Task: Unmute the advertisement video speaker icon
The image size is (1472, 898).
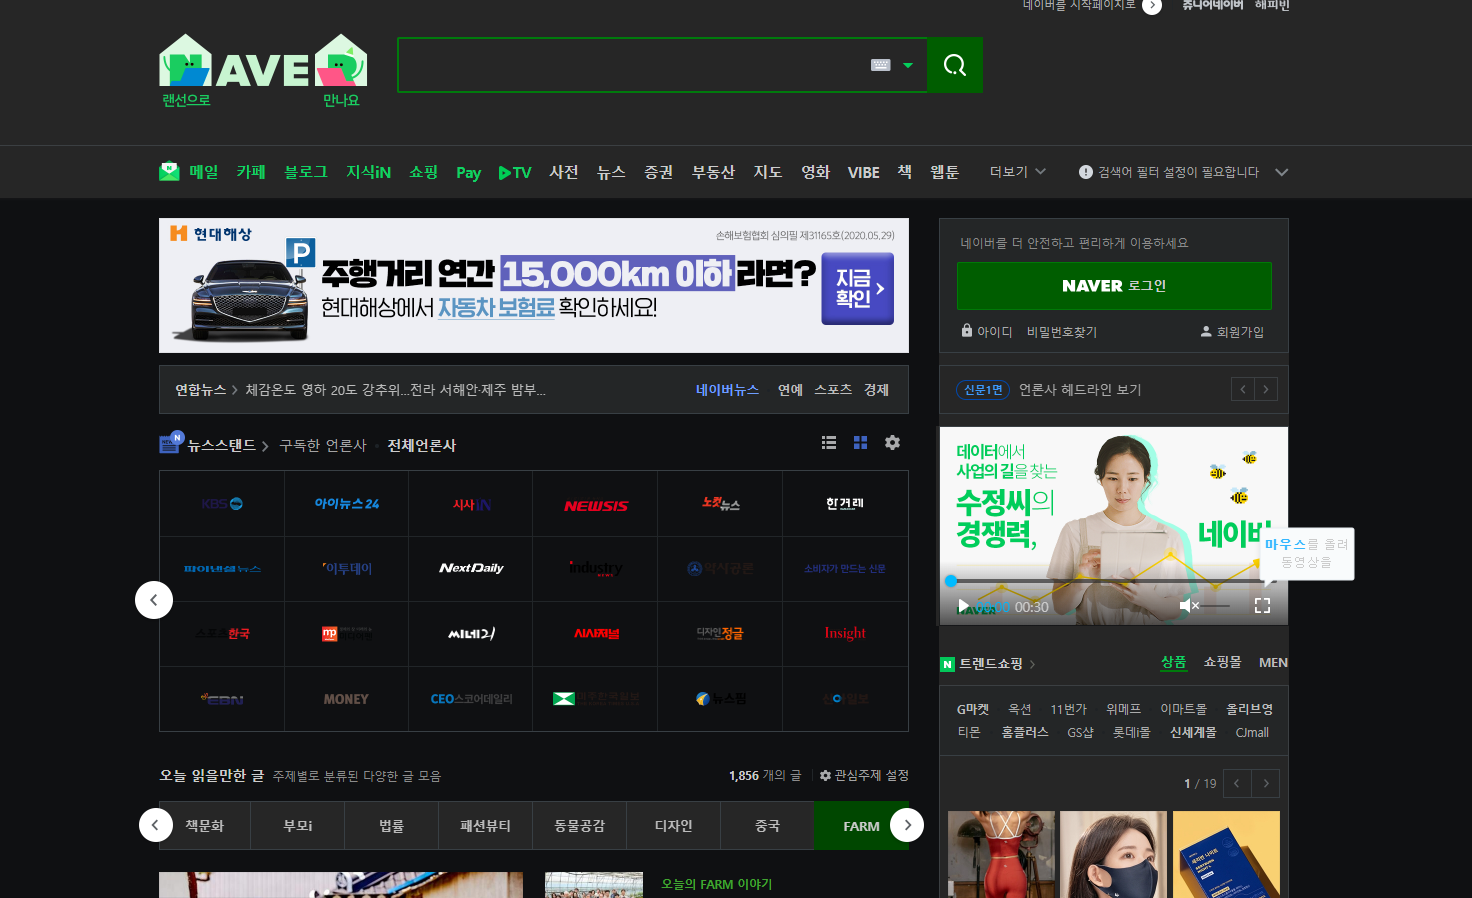Action: pos(1188,605)
